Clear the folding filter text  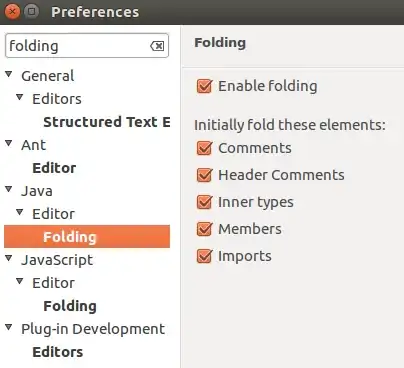pos(157,46)
